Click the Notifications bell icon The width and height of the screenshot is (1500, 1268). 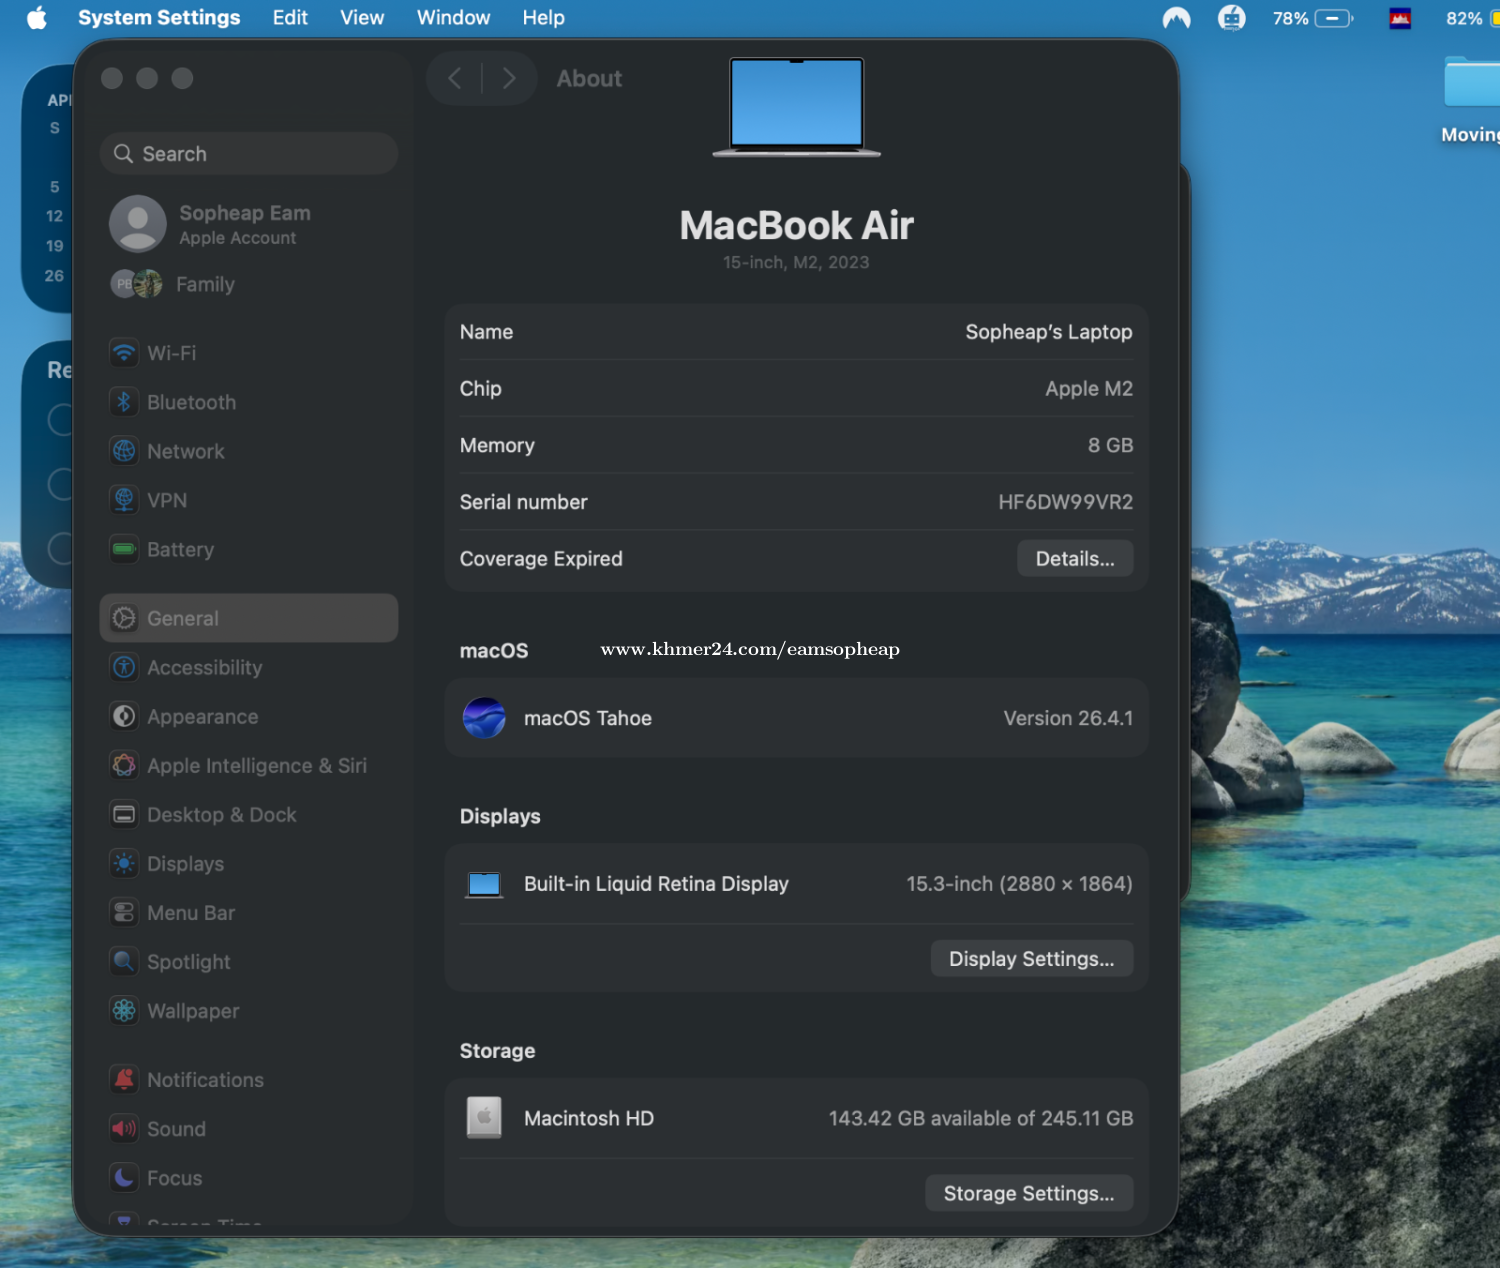click(x=124, y=1079)
